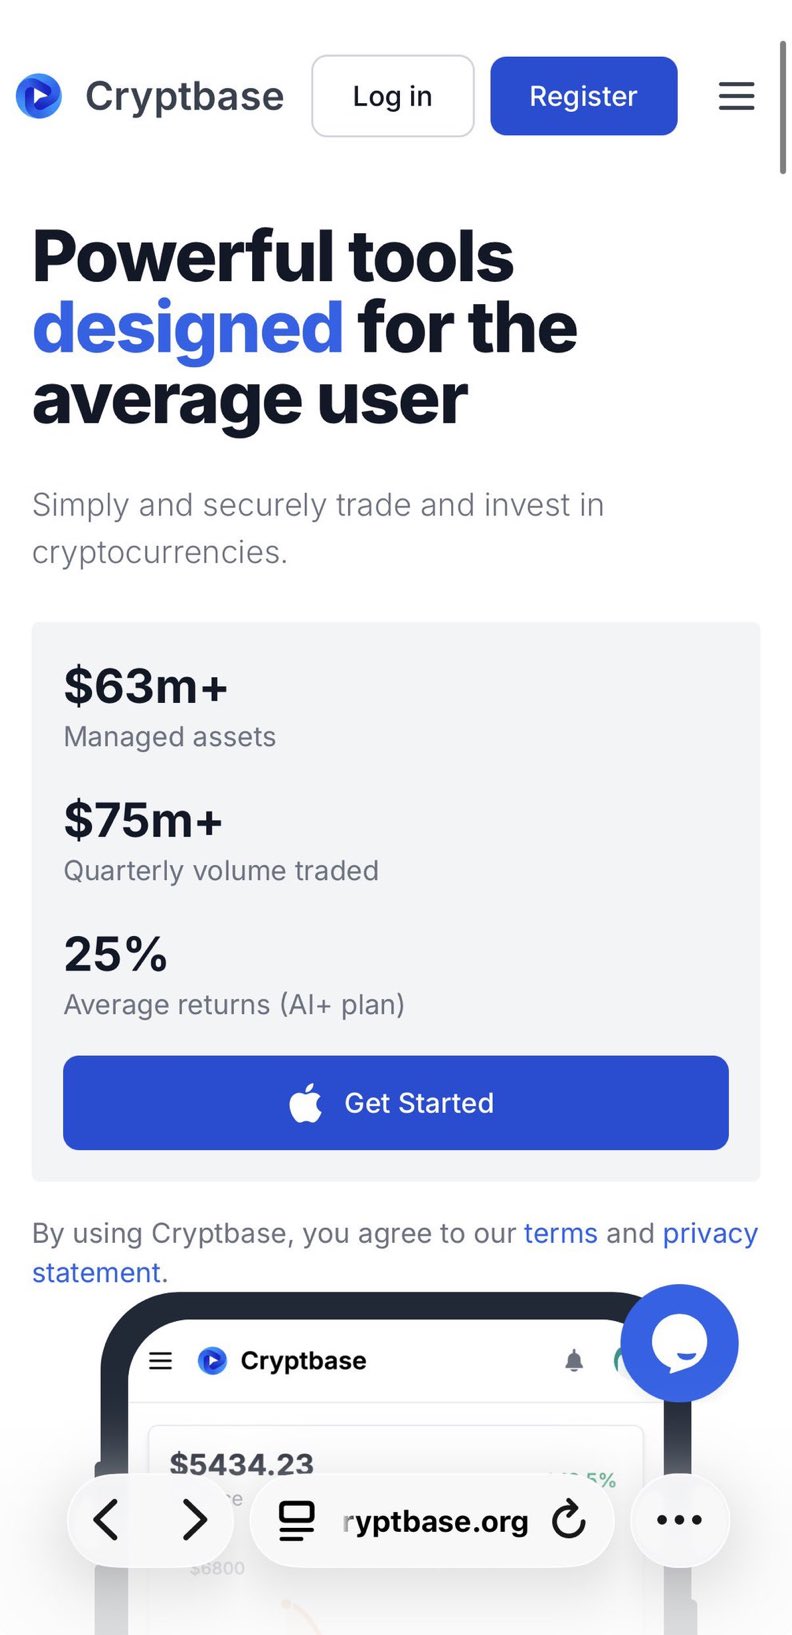
Task: Click the Cryptbase logo icon in the header
Action: tap(39, 96)
